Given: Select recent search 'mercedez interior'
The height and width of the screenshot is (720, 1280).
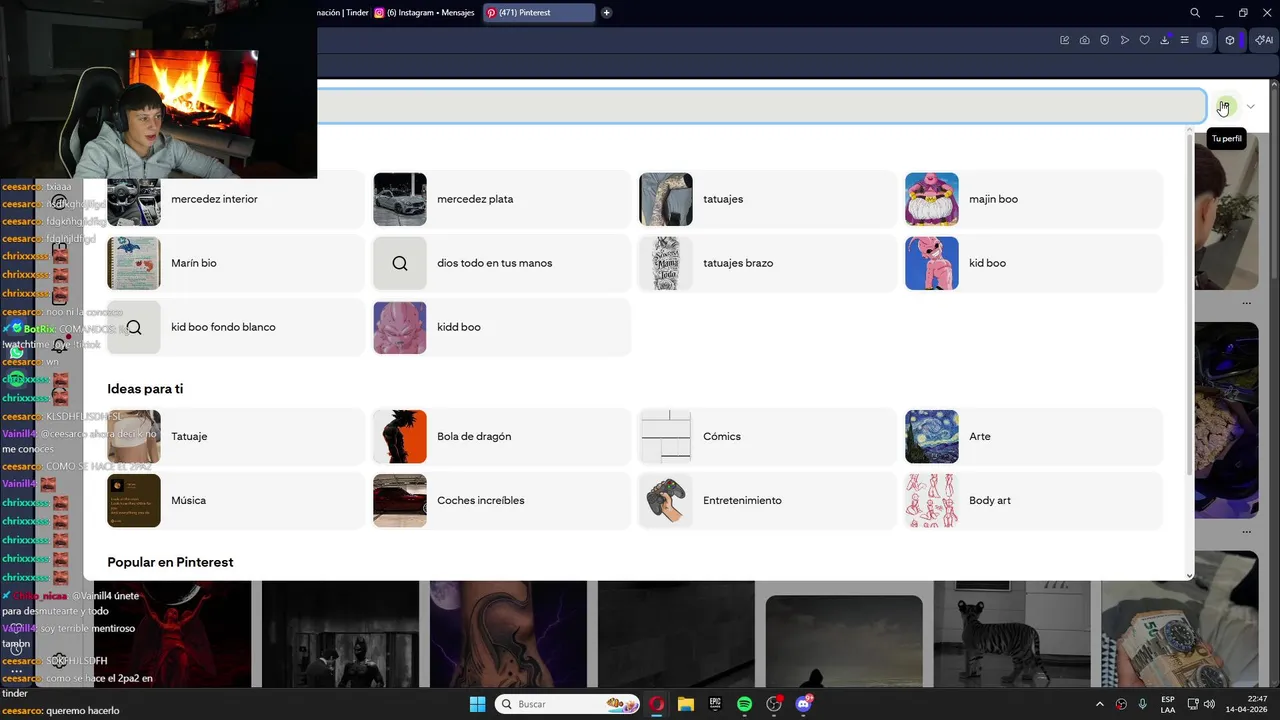Looking at the screenshot, I should click(236, 199).
